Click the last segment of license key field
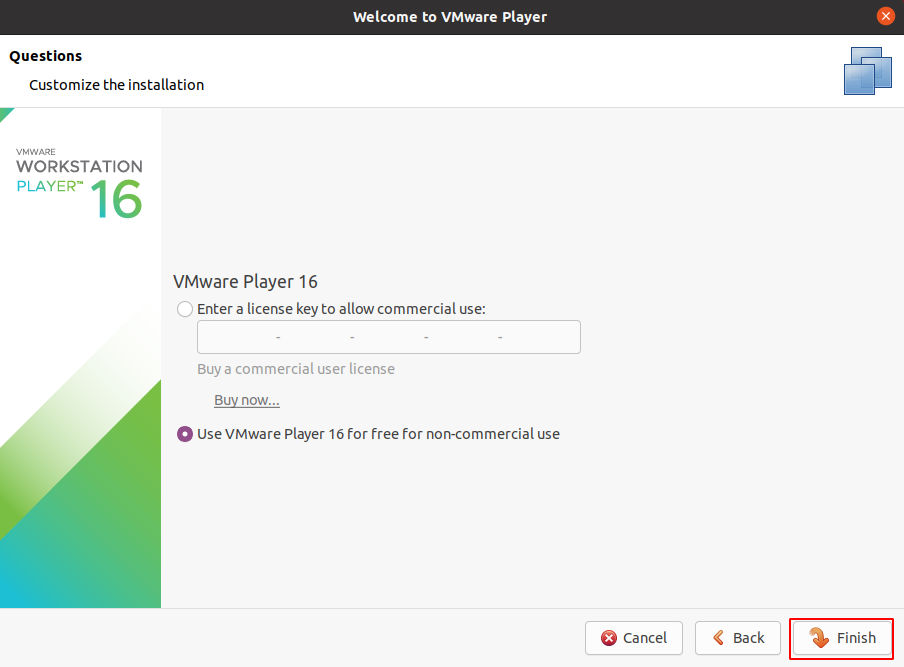Screen dimensions: 904x667 [x=540, y=337]
